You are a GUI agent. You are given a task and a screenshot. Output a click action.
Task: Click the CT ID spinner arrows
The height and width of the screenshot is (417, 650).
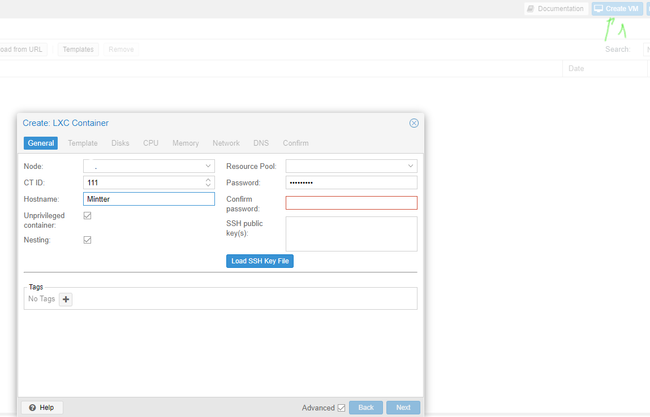pos(208,182)
